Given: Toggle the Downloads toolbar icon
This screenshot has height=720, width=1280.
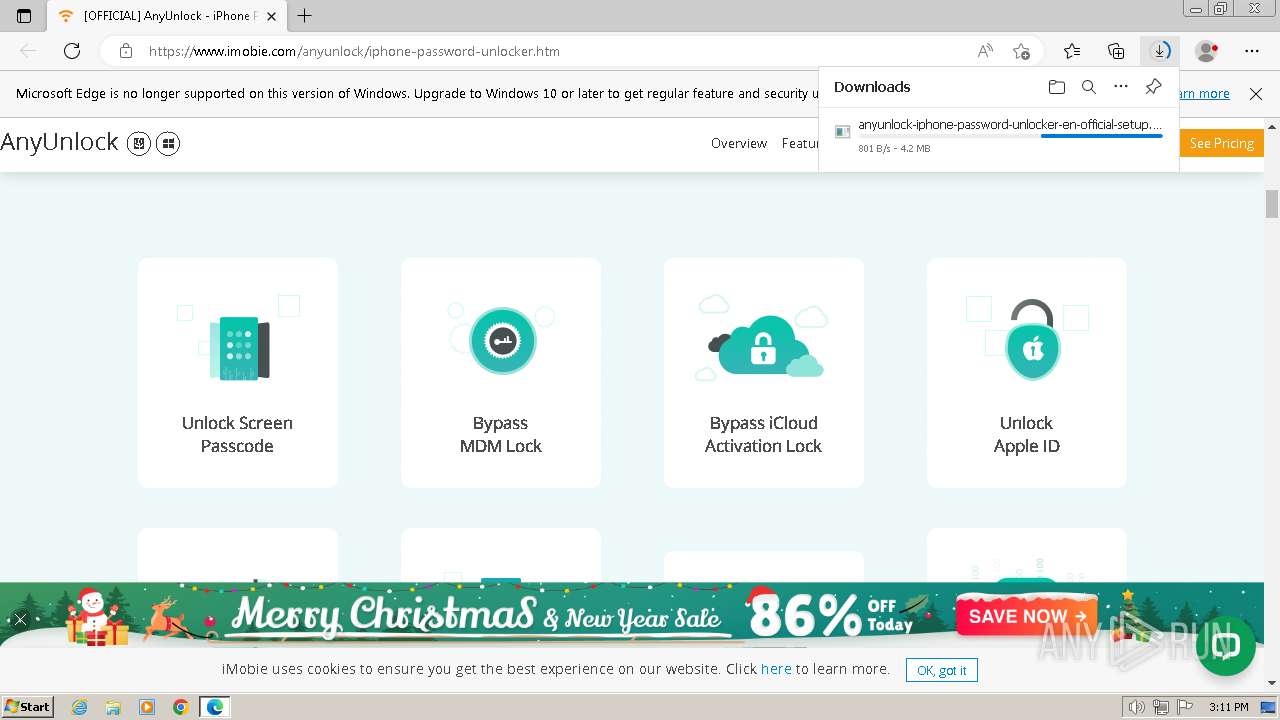Looking at the screenshot, I should (x=1160, y=51).
